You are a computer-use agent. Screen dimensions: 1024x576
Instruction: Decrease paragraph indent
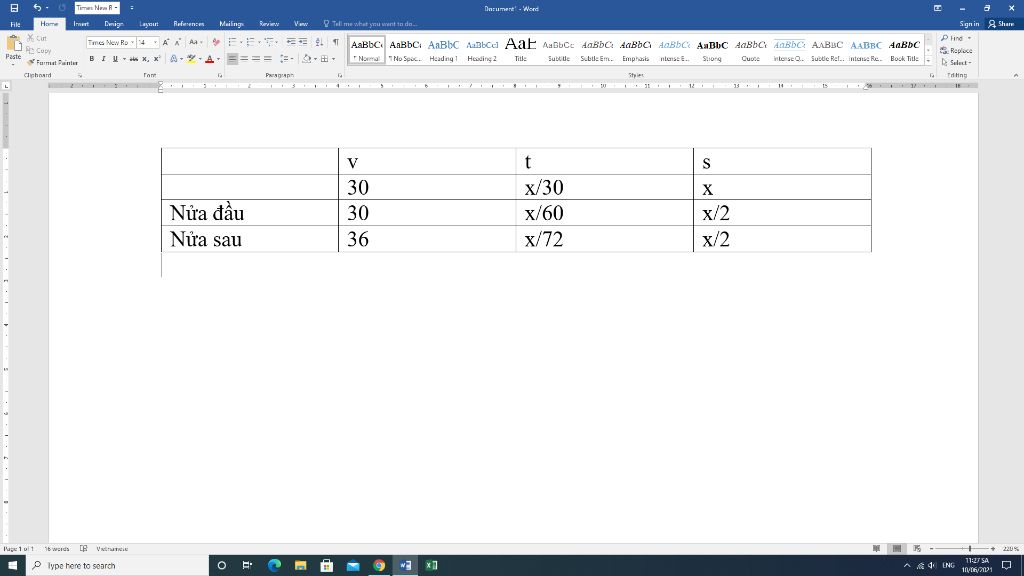(291, 42)
